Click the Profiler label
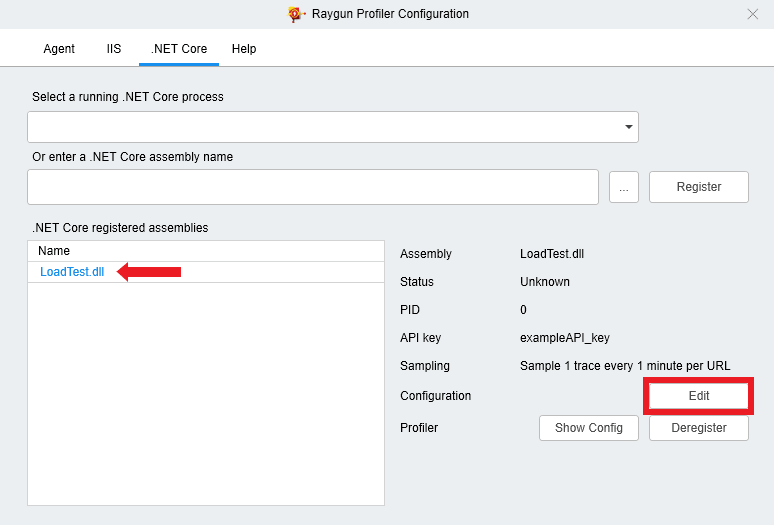The height and width of the screenshot is (525, 774). coord(419,428)
